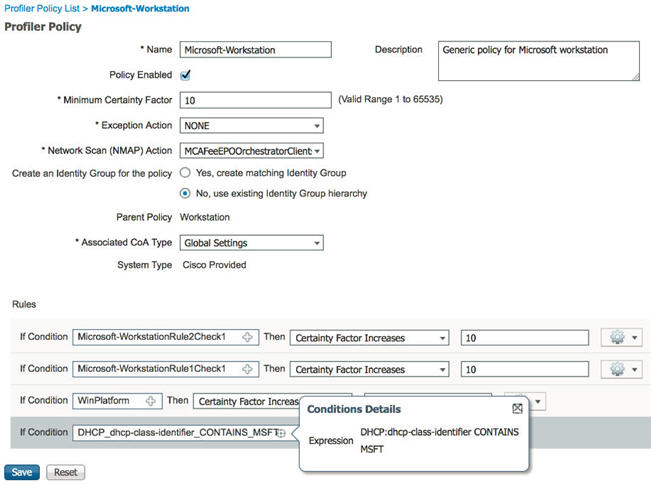Click the Rules section heading

click(x=24, y=304)
